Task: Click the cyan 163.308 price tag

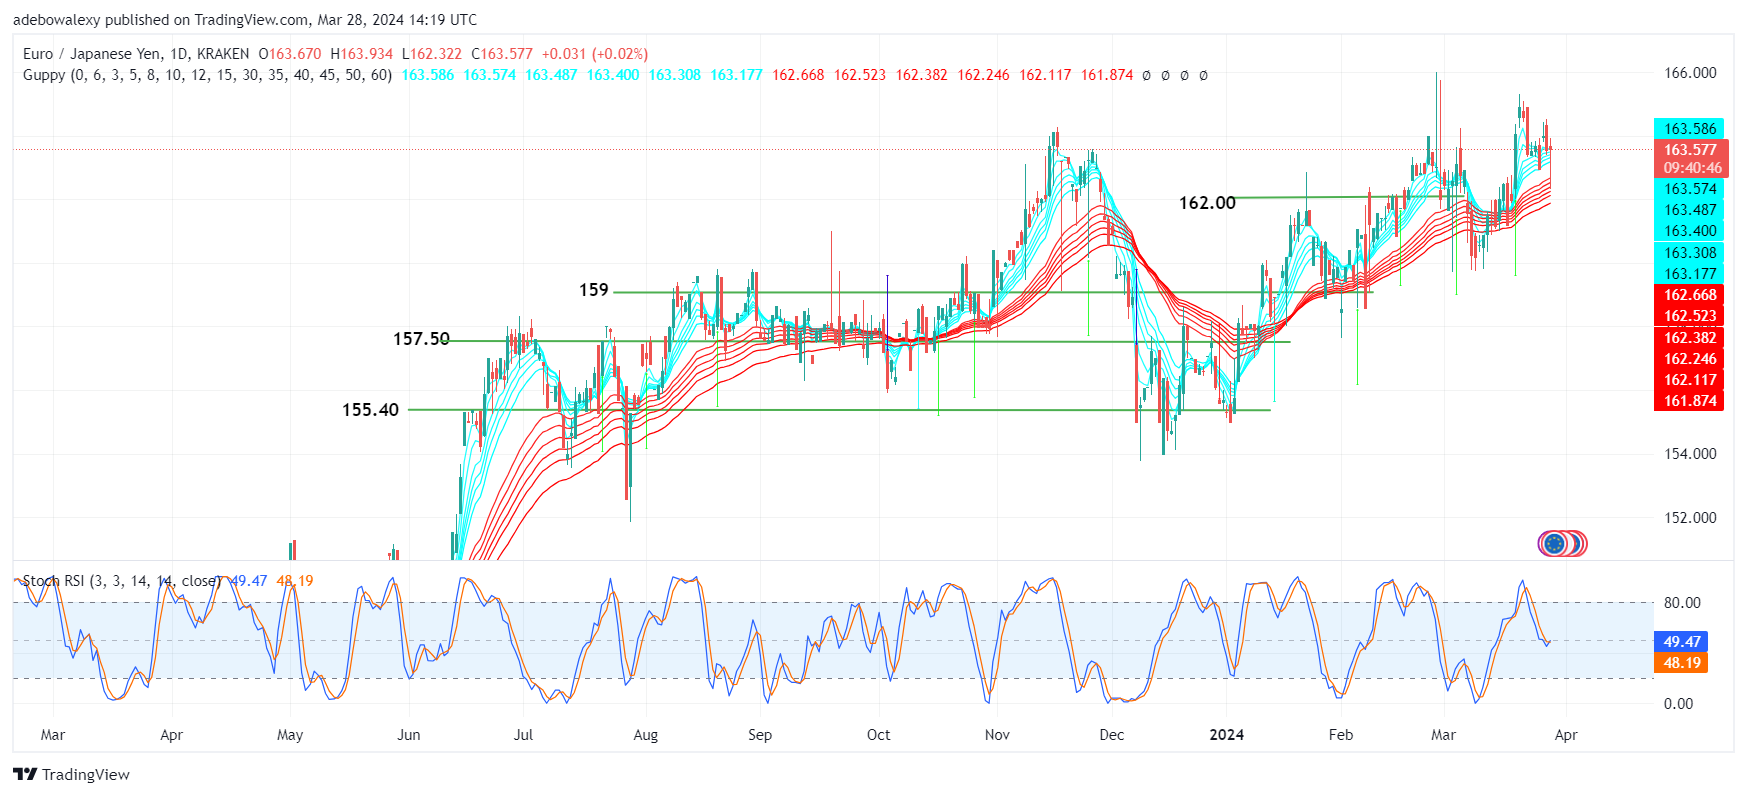Action: 1690,253
